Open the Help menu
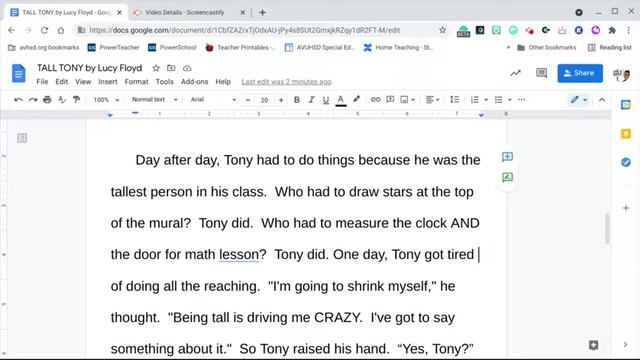The image size is (640, 360). 223,82
